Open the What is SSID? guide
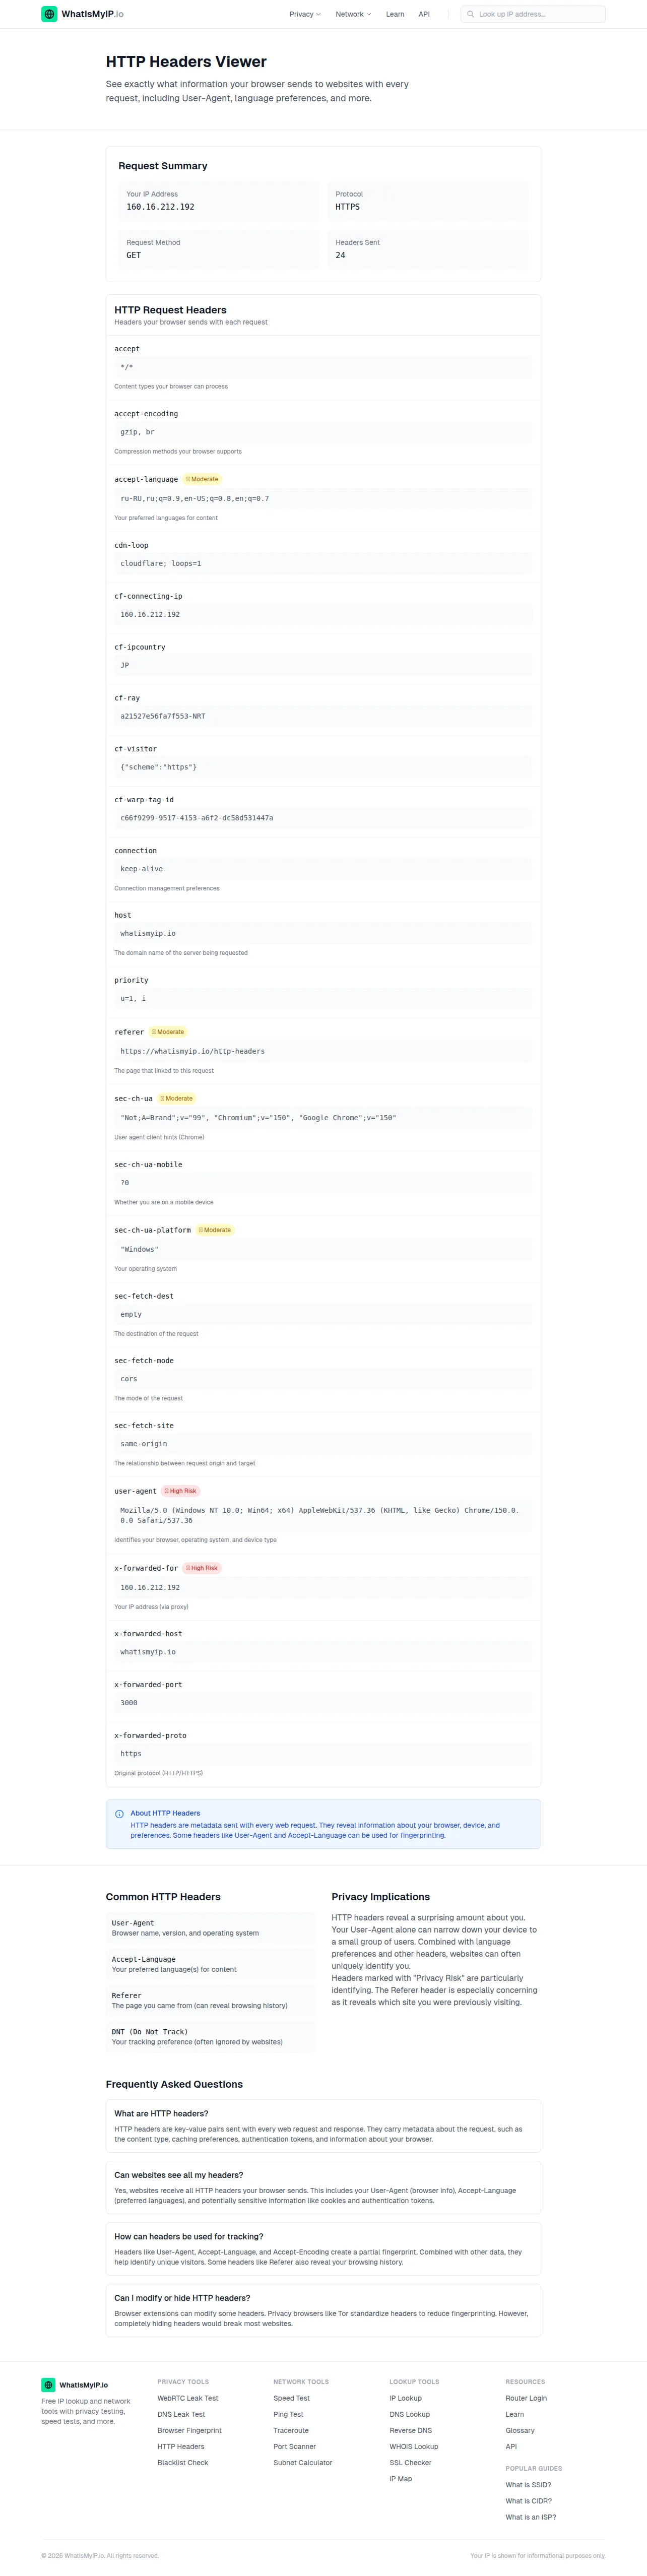The height and width of the screenshot is (2576, 647). [528, 2485]
